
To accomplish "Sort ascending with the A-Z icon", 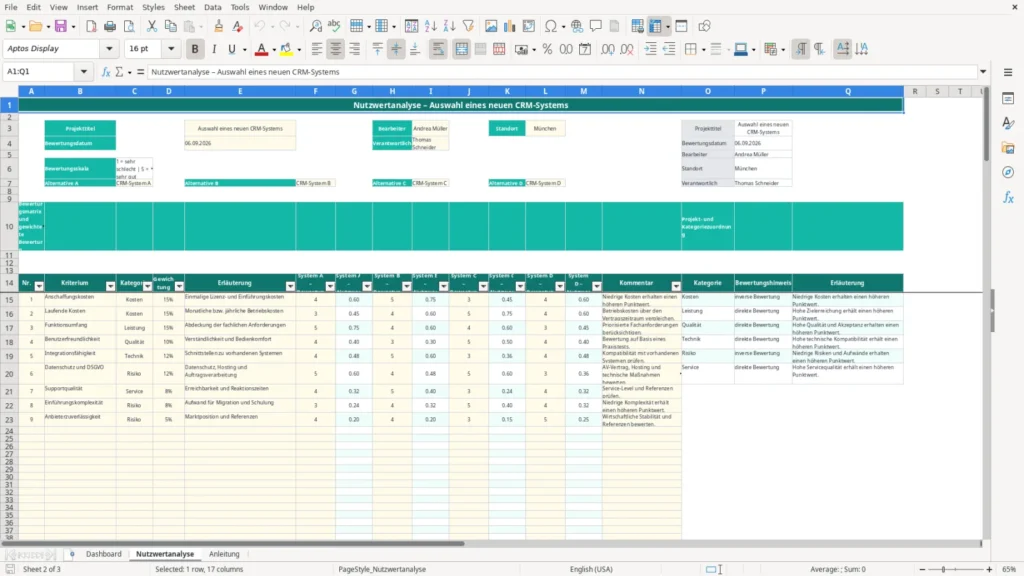I will click(430, 26).
